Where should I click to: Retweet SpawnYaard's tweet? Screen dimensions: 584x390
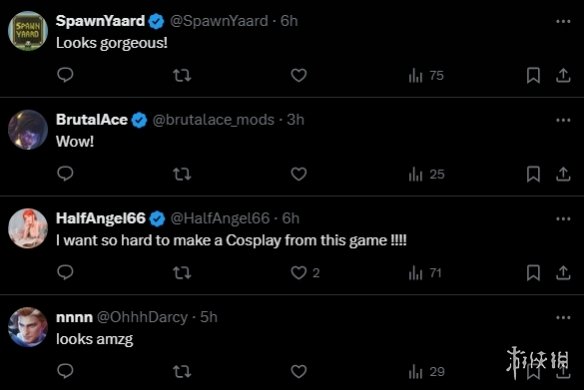coord(182,76)
